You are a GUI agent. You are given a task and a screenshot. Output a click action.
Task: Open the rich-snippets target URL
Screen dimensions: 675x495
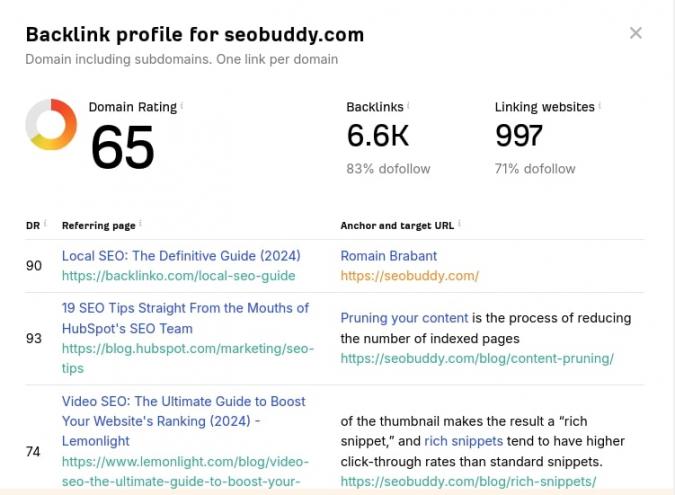468,481
